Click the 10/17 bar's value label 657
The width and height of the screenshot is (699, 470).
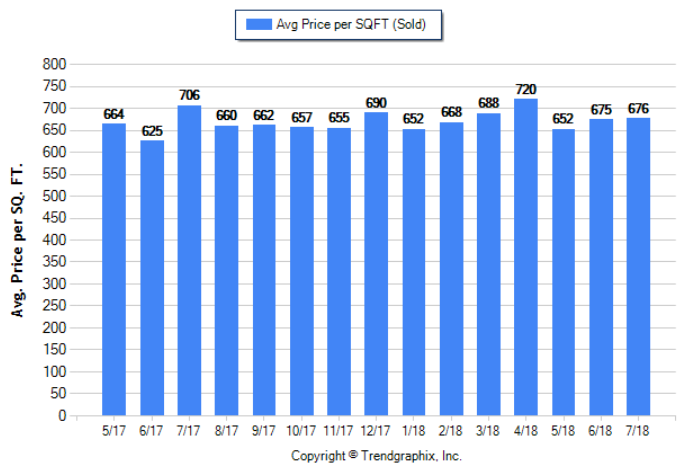point(302,118)
